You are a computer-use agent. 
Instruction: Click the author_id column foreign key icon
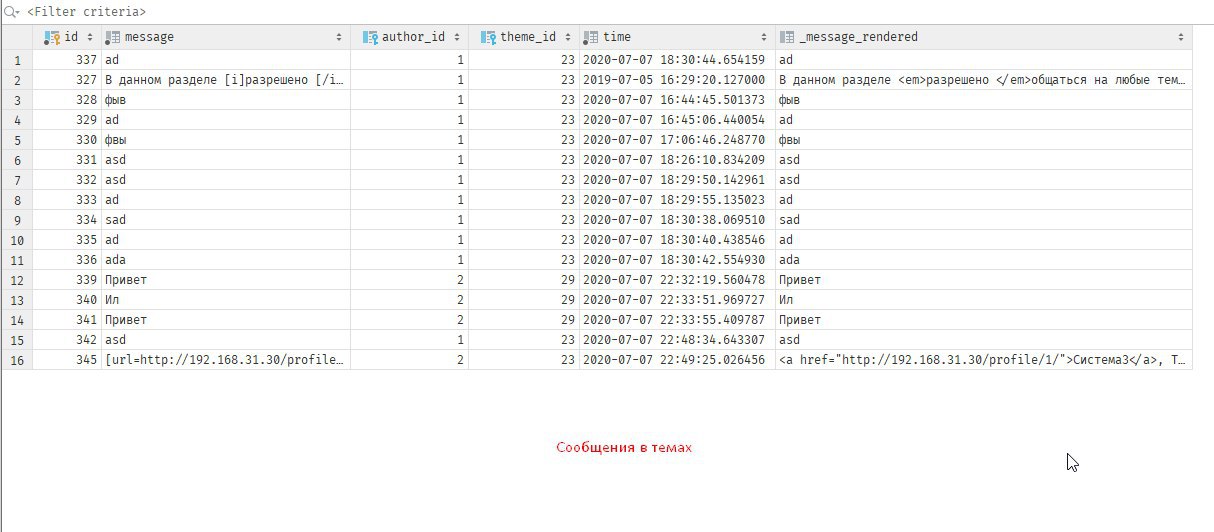369,37
